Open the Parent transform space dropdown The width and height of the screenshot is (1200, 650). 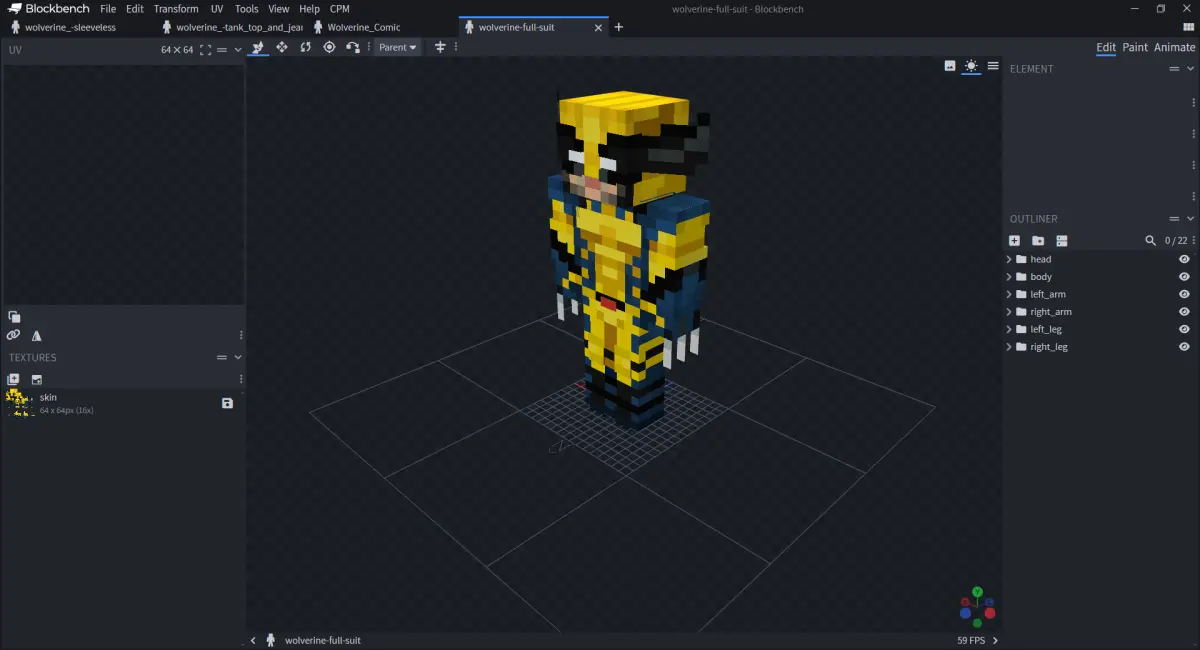(398, 47)
